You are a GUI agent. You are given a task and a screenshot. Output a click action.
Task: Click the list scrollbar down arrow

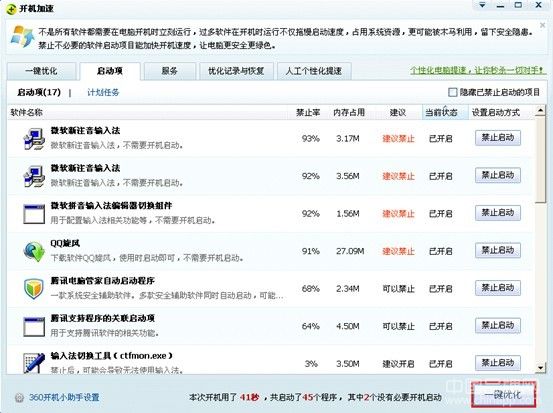coord(540,368)
